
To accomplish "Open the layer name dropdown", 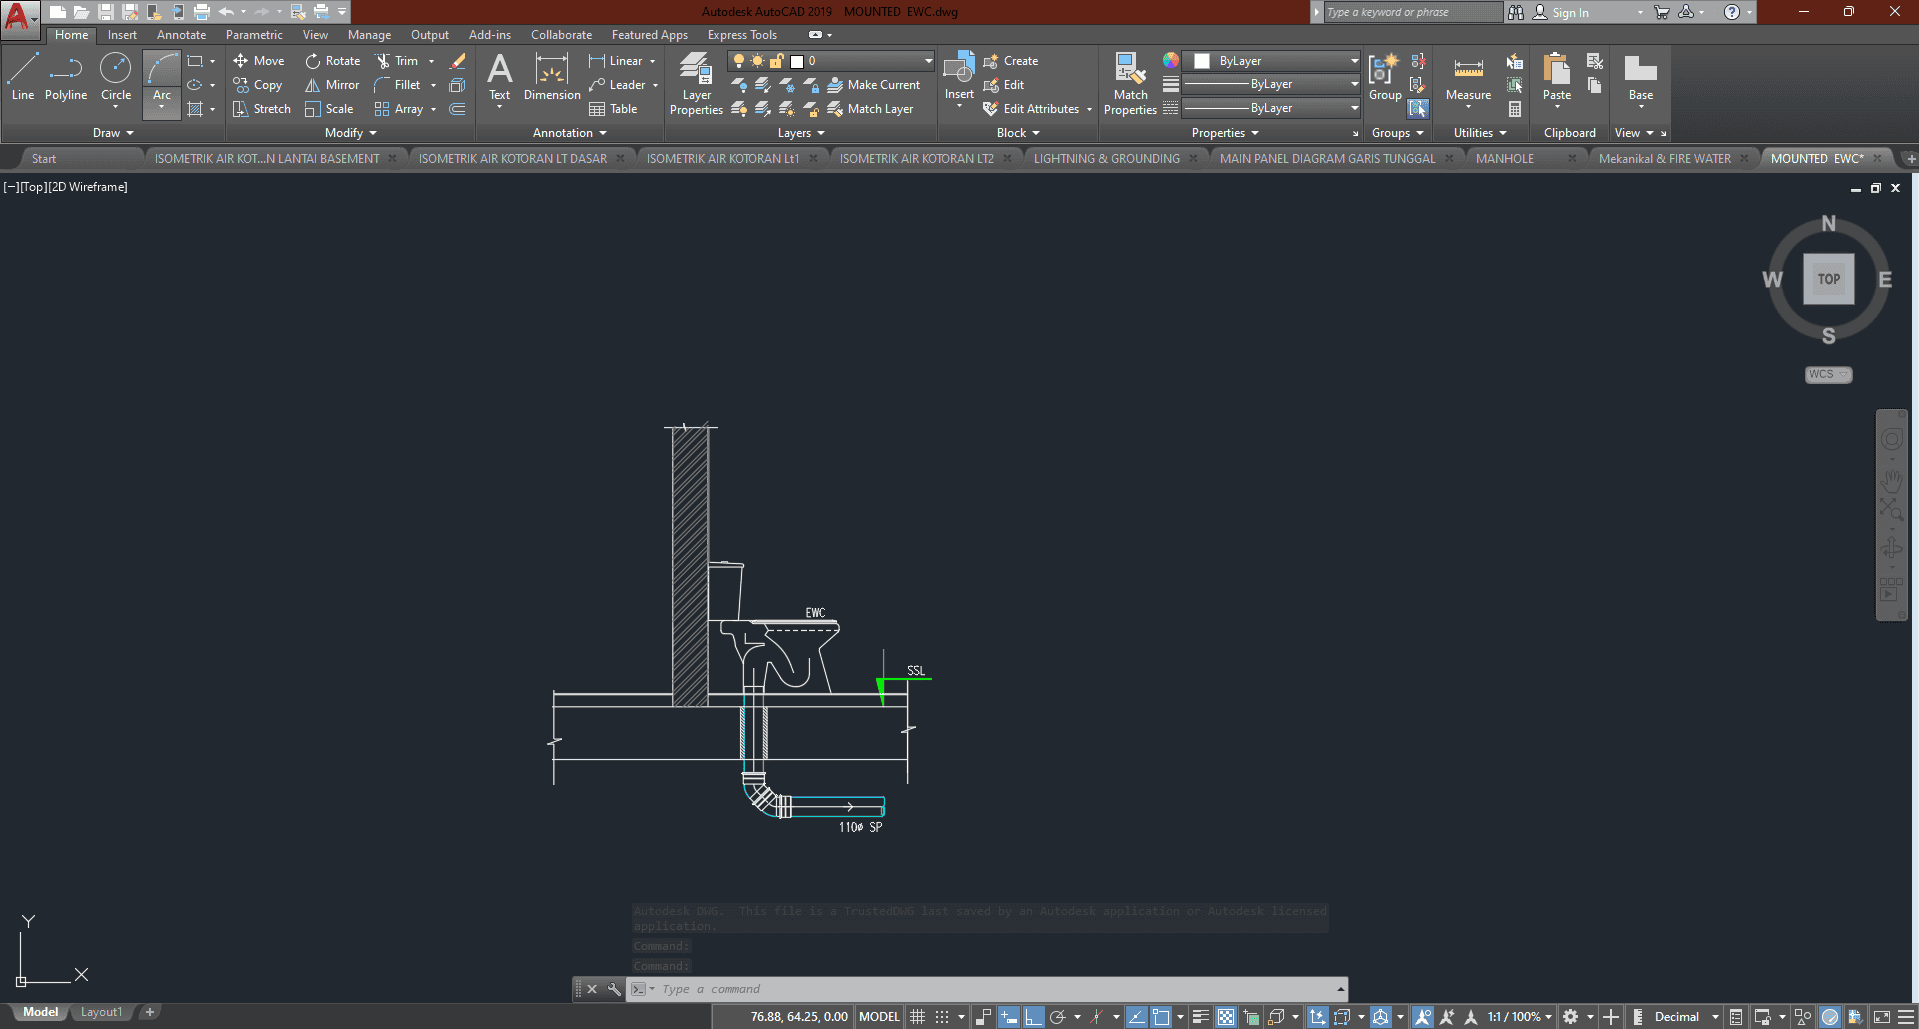I will click(x=928, y=61).
